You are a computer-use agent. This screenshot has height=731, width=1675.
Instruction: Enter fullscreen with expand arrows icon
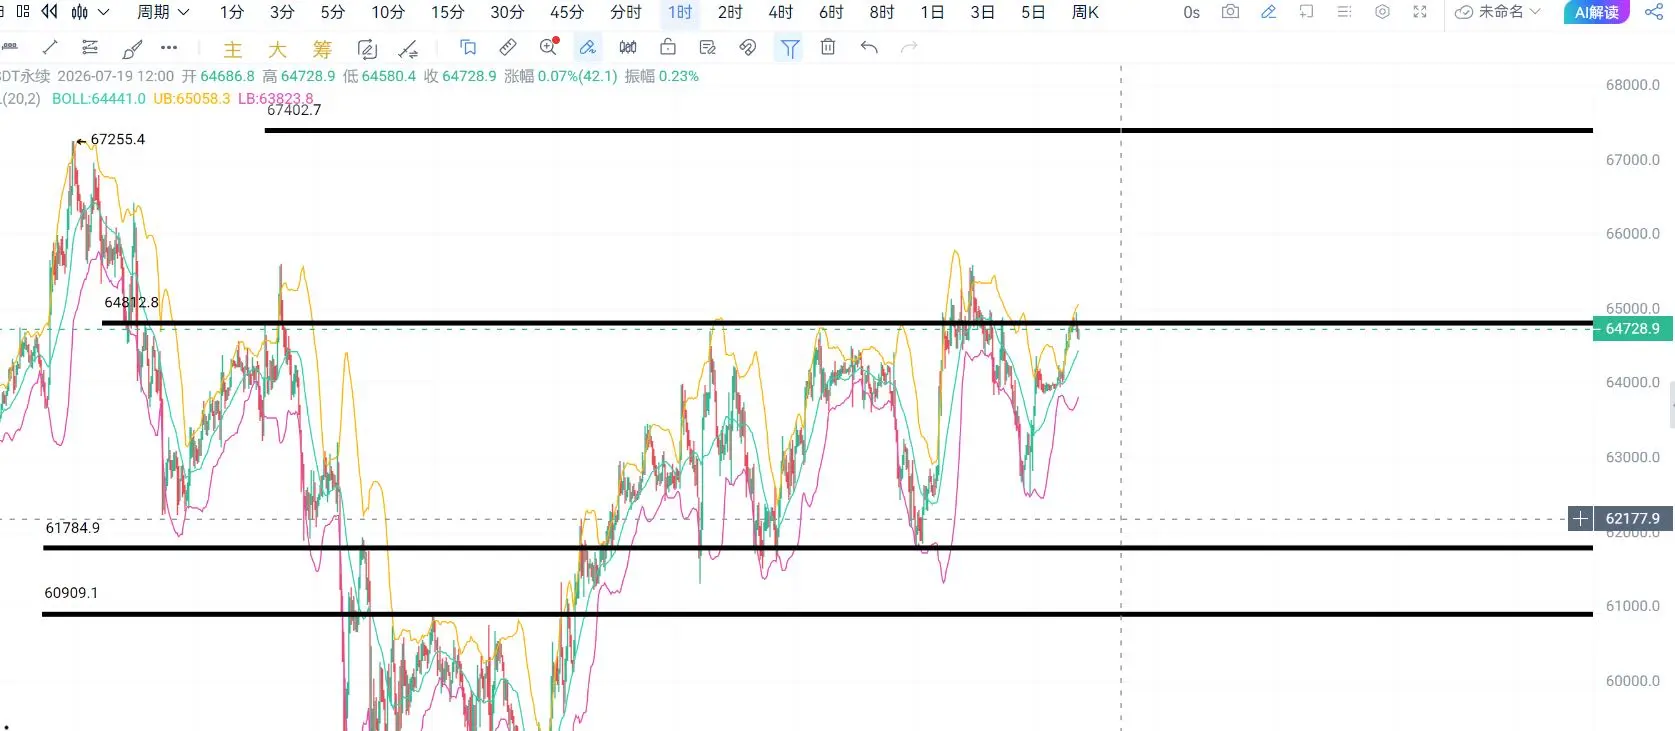pyautogui.click(x=1420, y=12)
